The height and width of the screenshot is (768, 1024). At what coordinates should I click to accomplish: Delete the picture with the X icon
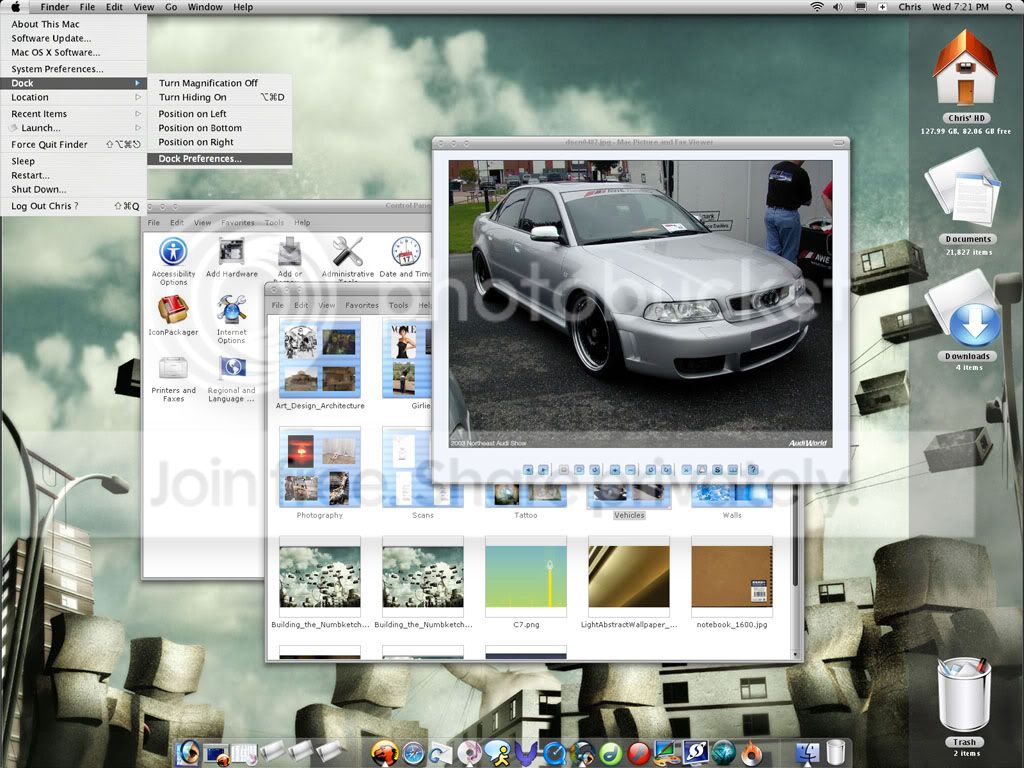(x=686, y=470)
